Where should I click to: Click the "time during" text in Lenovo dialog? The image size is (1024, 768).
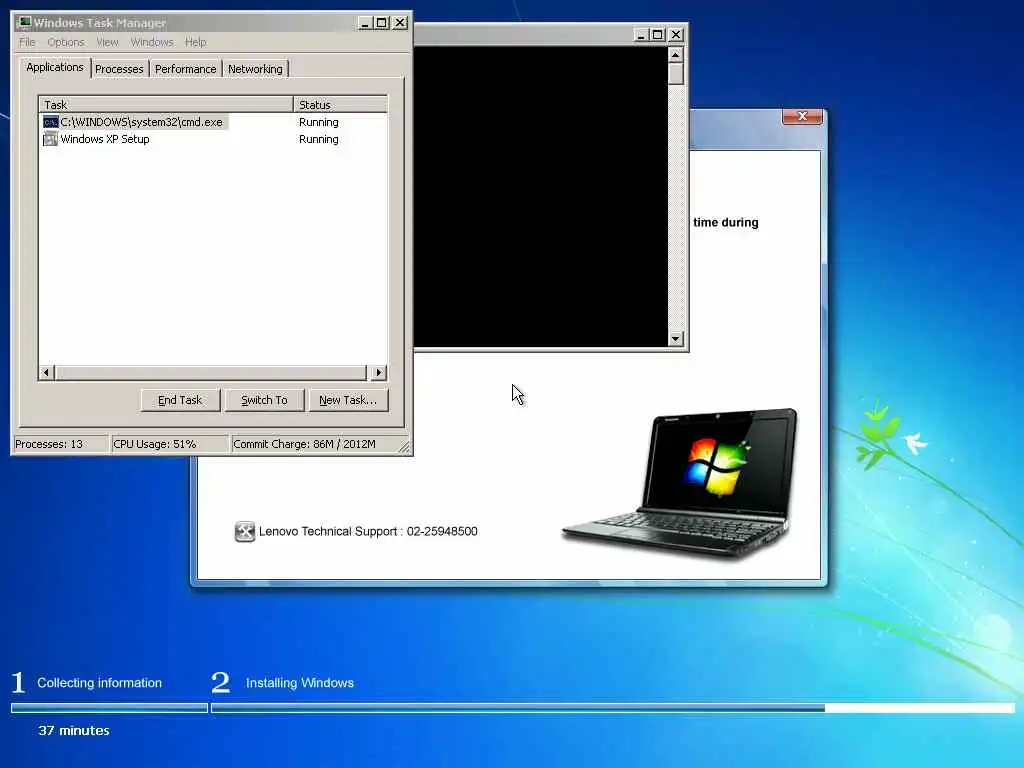pyautogui.click(x=726, y=223)
